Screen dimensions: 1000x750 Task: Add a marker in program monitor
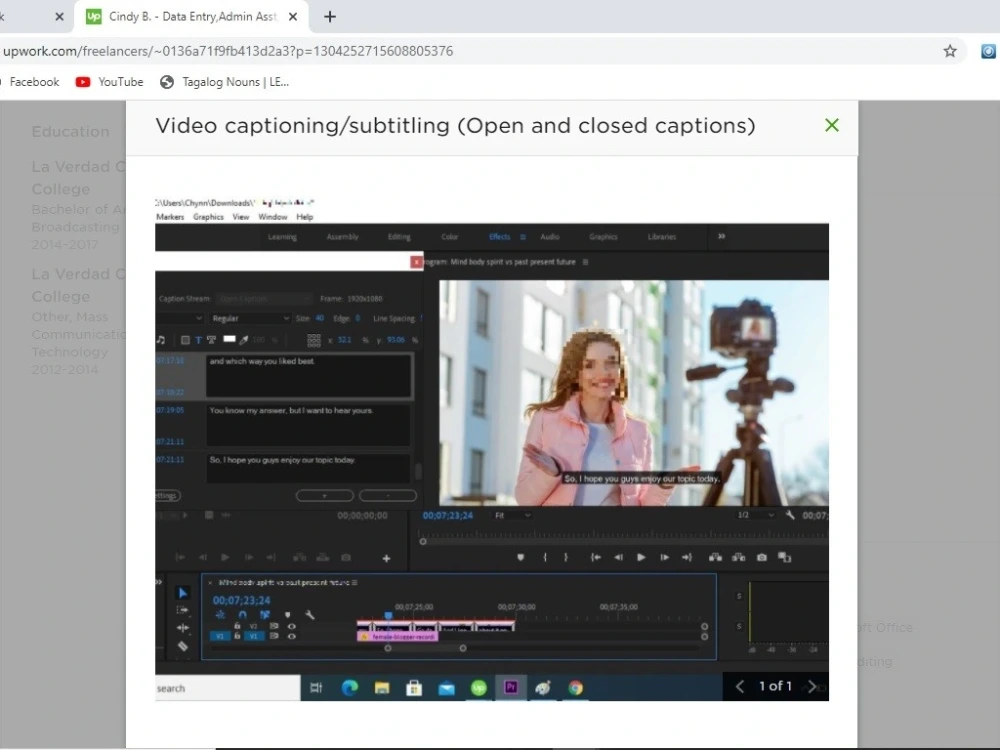520,557
